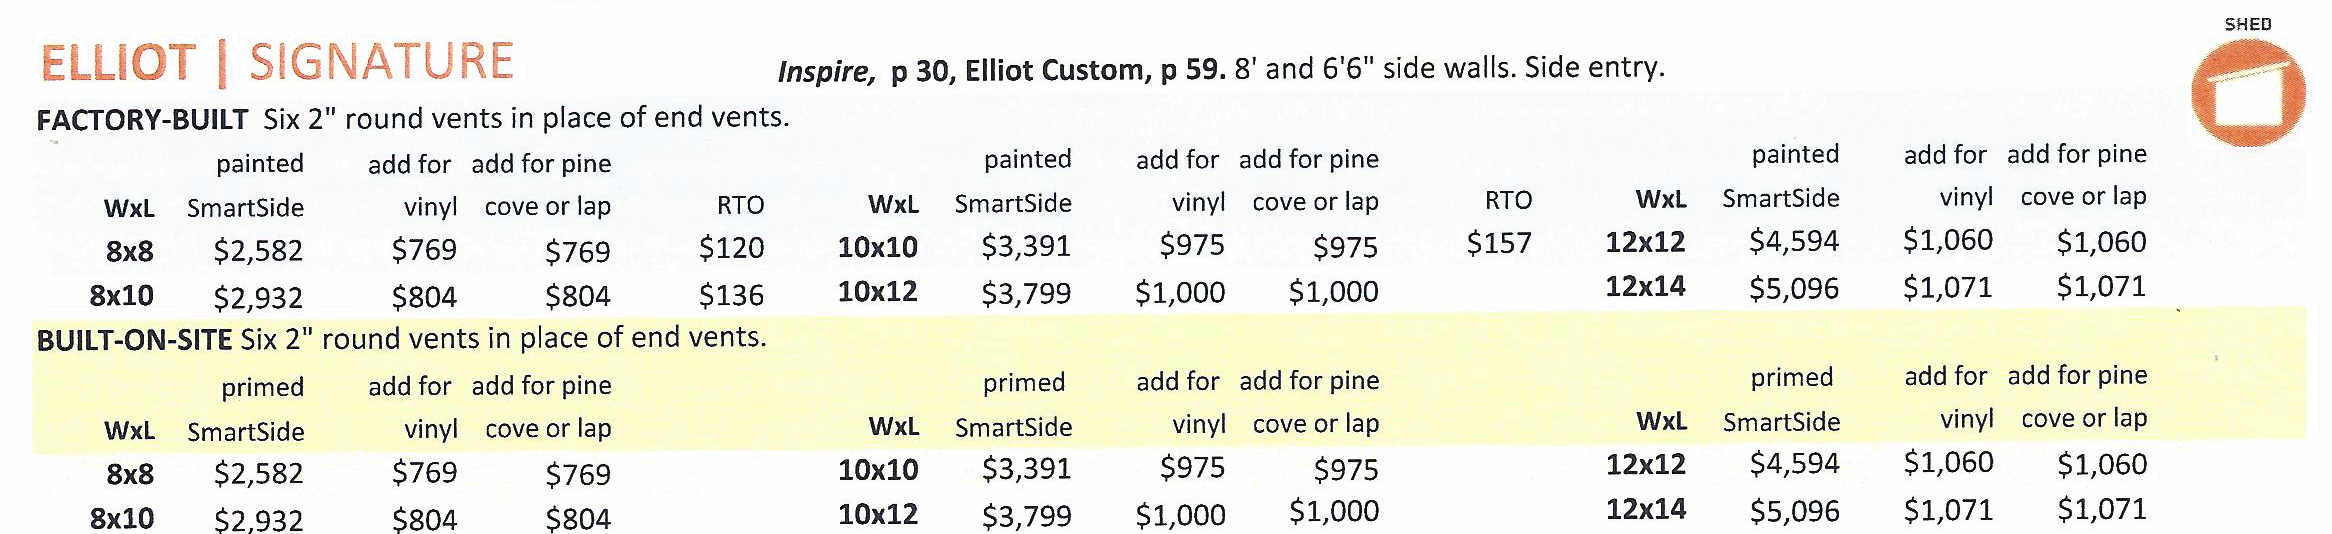The width and height of the screenshot is (2332, 534).
Task: Select factory-built 12x12 size label
Action: pyautogui.click(x=1645, y=242)
